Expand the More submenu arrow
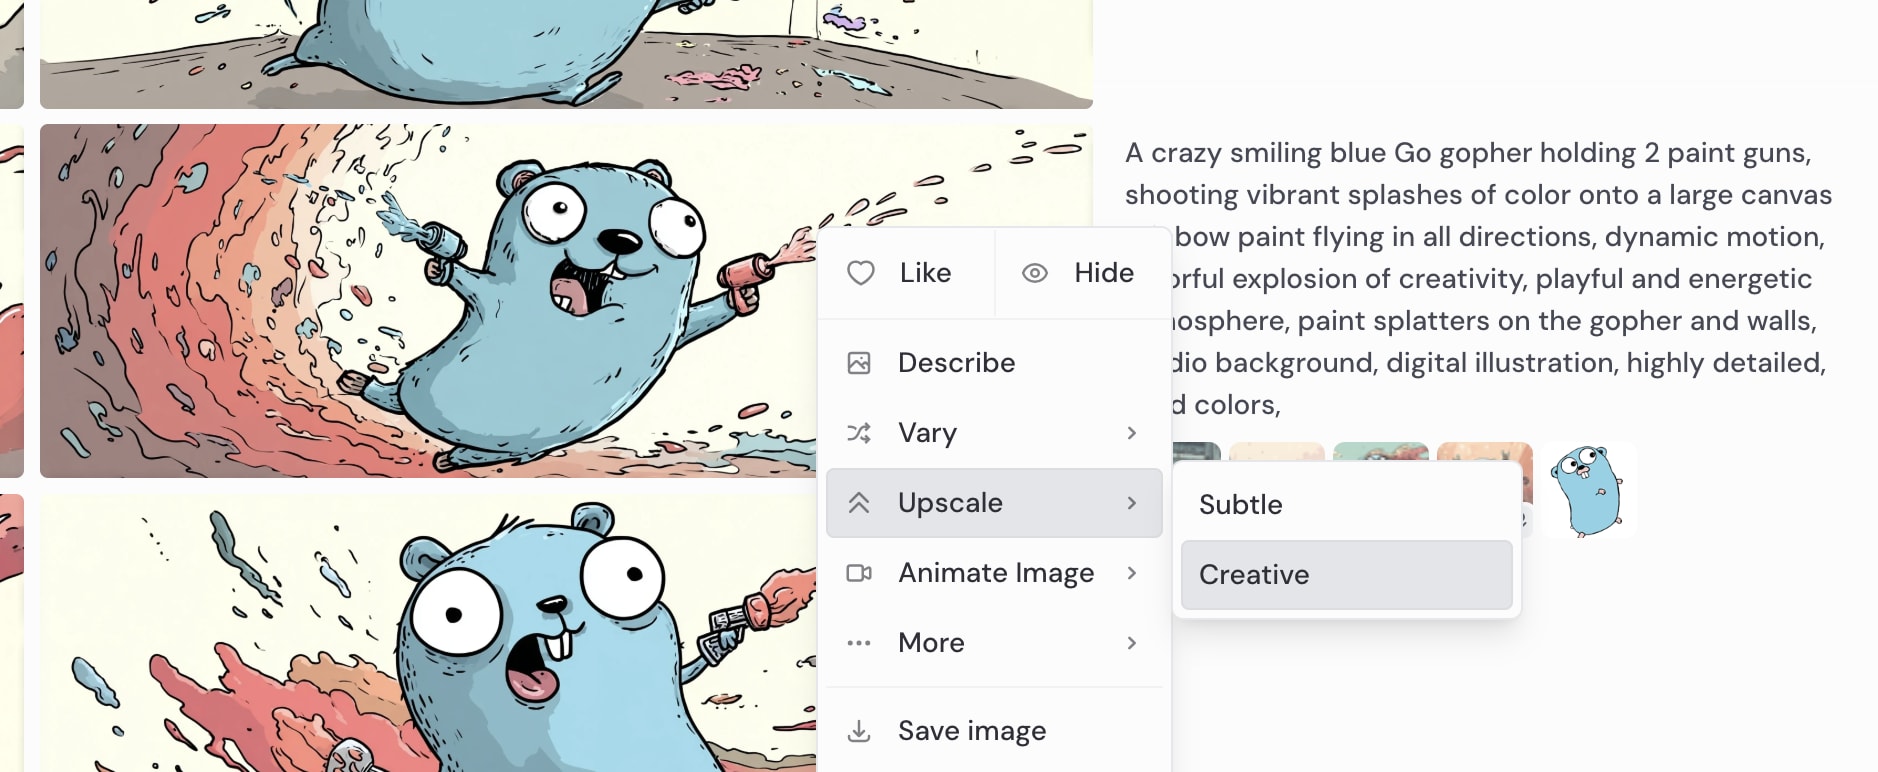 pyautogui.click(x=1132, y=643)
